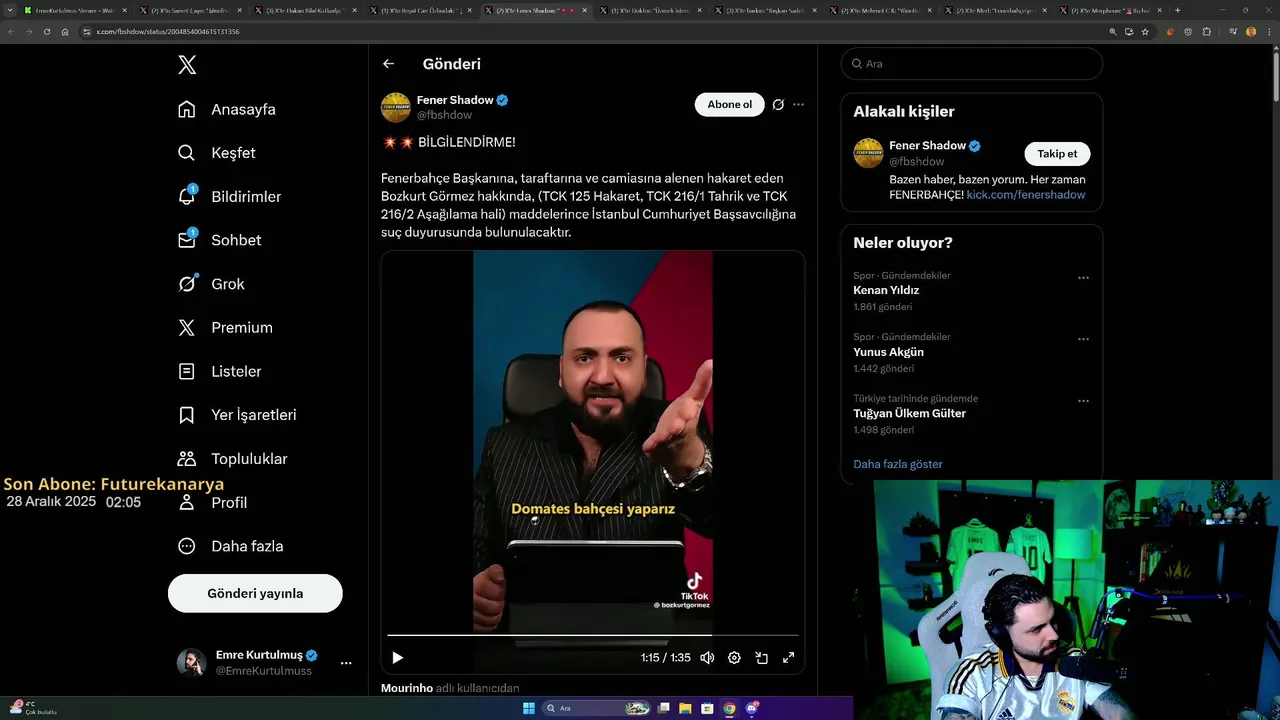Screen dimensions: 1280x720
Task: Open Chrome from the taskbar
Action: pos(729,708)
